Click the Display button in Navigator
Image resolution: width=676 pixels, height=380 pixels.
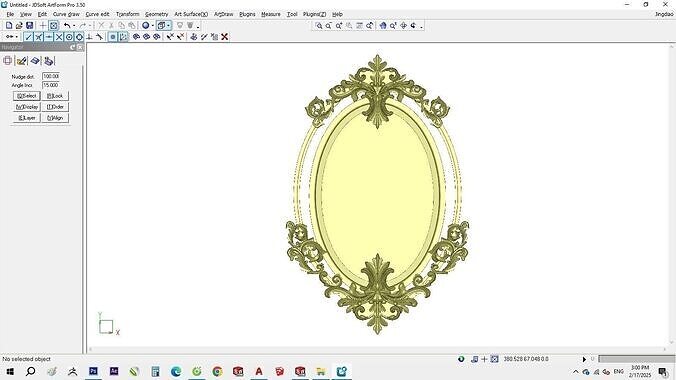(27, 107)
